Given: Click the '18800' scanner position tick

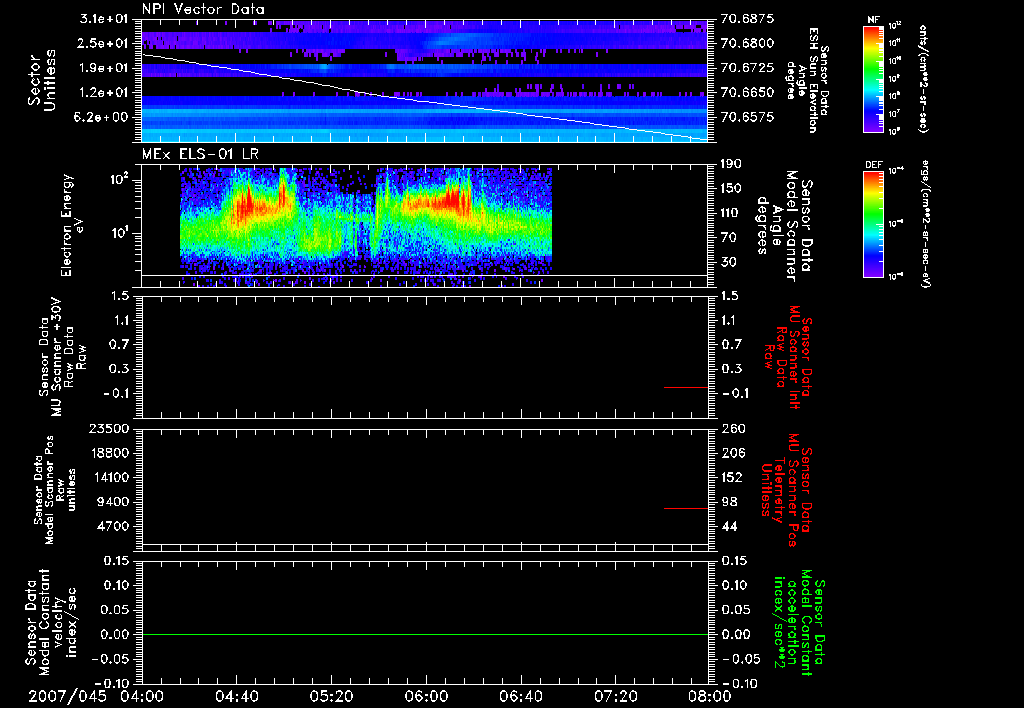Looking at the screenshot, I should [108, 453].
